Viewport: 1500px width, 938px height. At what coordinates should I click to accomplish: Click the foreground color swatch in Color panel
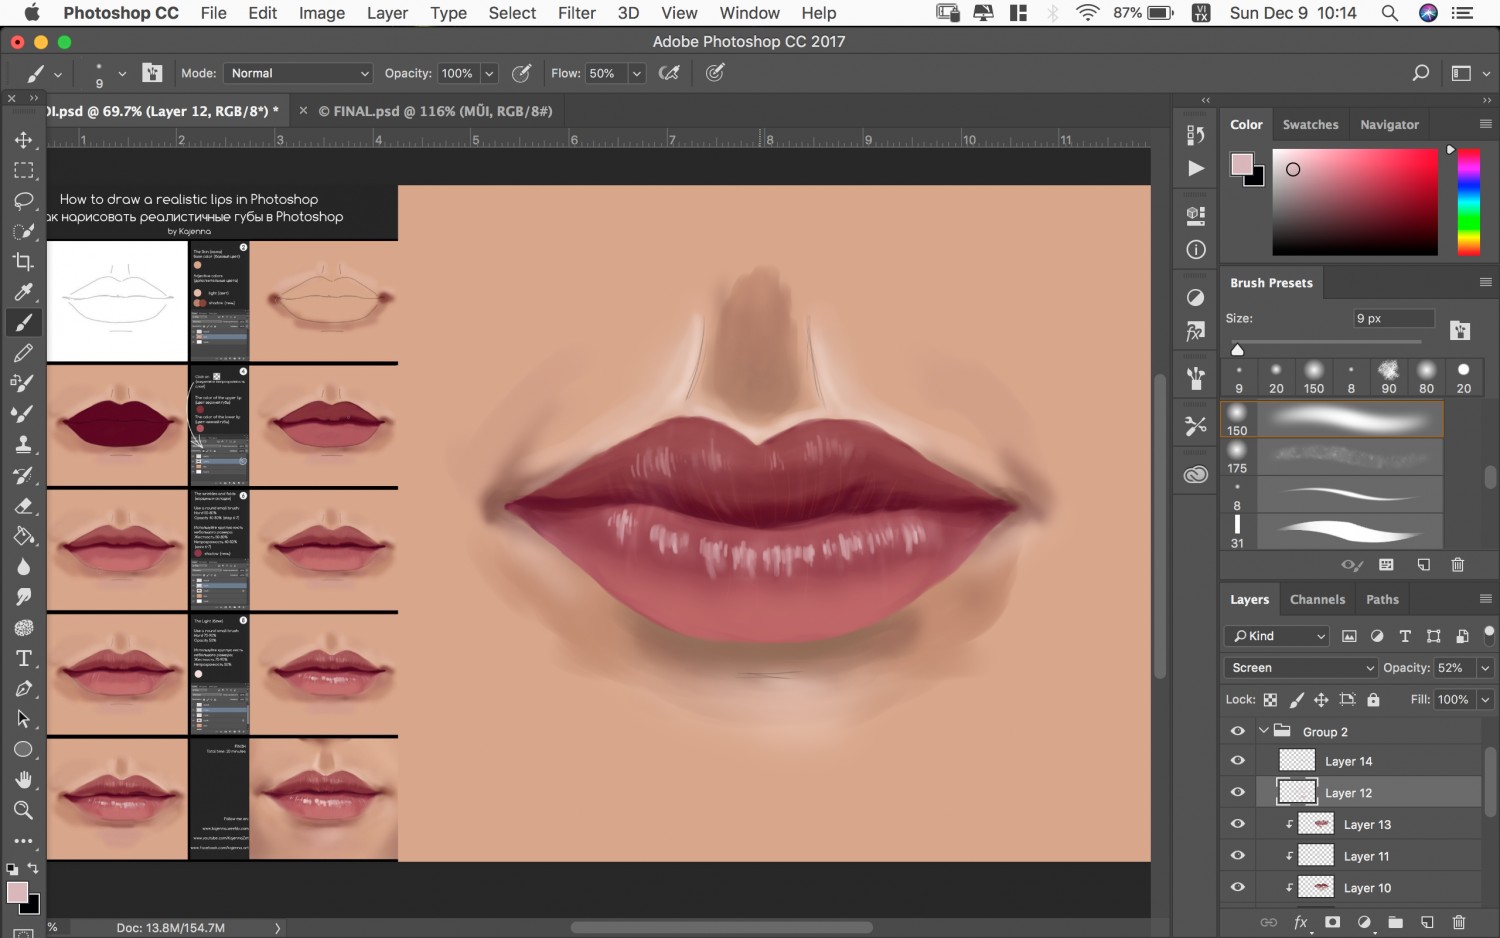pos(1242,165)
